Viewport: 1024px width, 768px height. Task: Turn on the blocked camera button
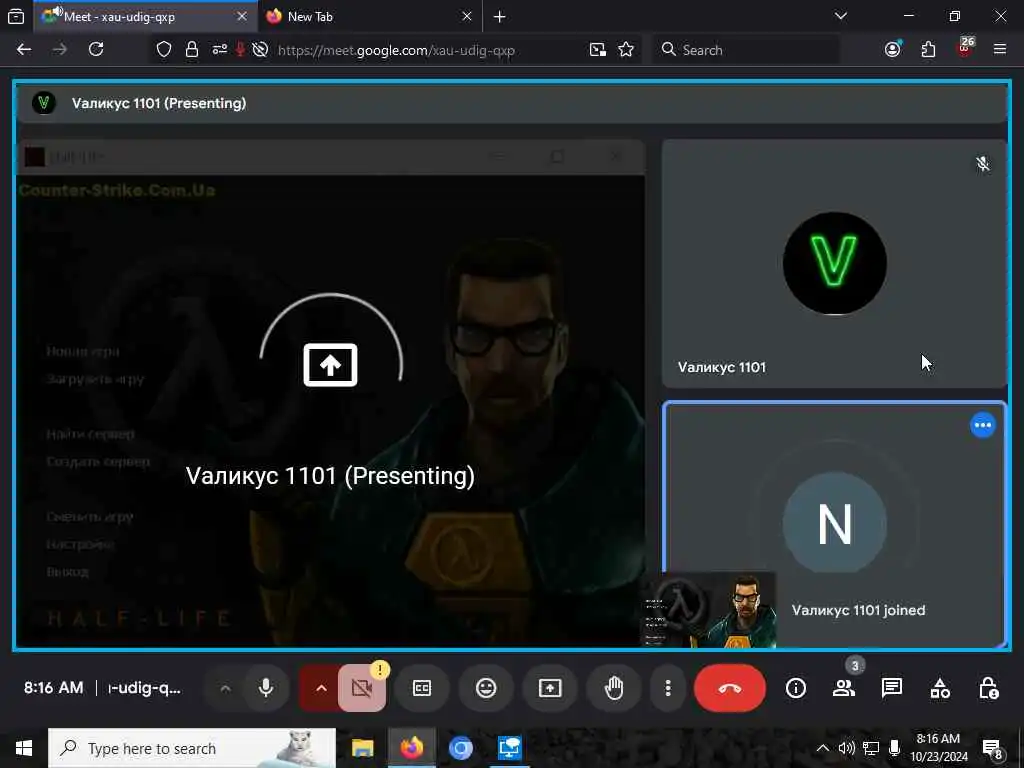(x=362, y=688)
